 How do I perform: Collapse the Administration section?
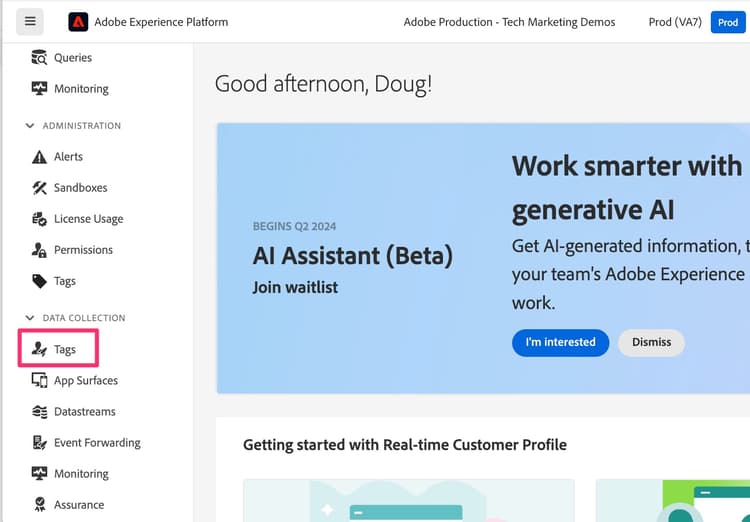point(30,126)
